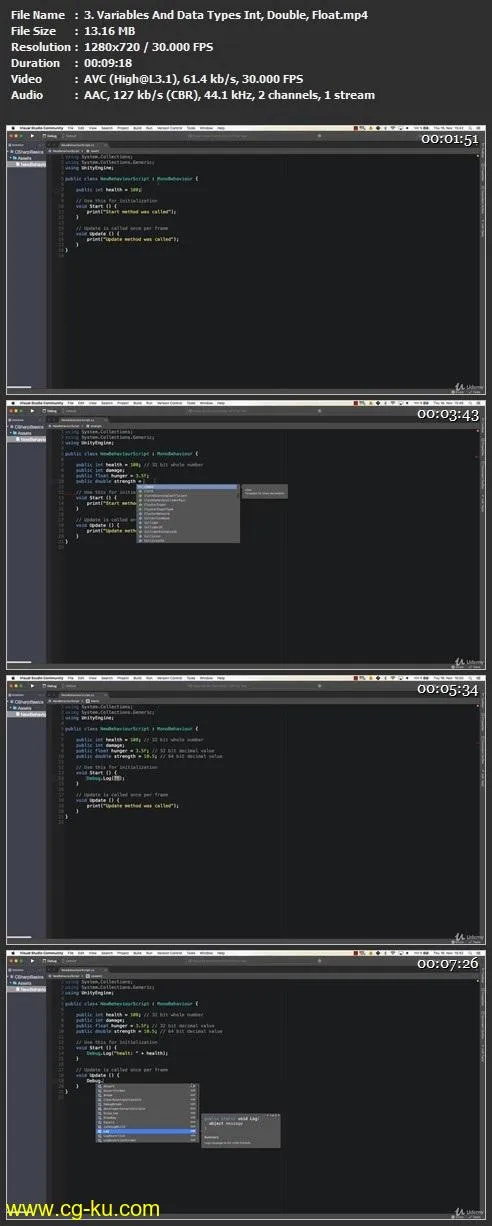
Task: Select NewBehaviourScript.cs tab in the 00:03:43 frame
Action: [x=78, y=419]
